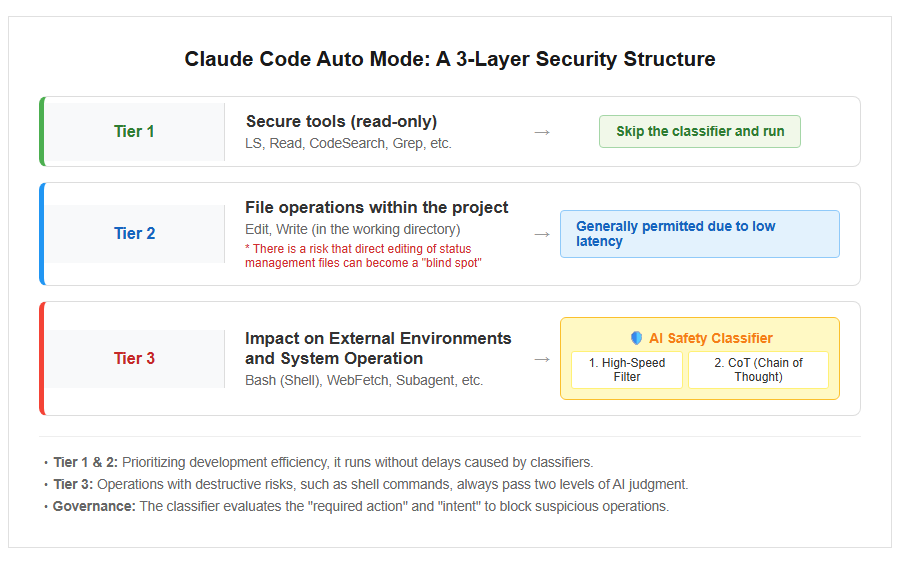Click the 'Skip the classifier and run' box
The image size is (900, 564).
[700, 131]
